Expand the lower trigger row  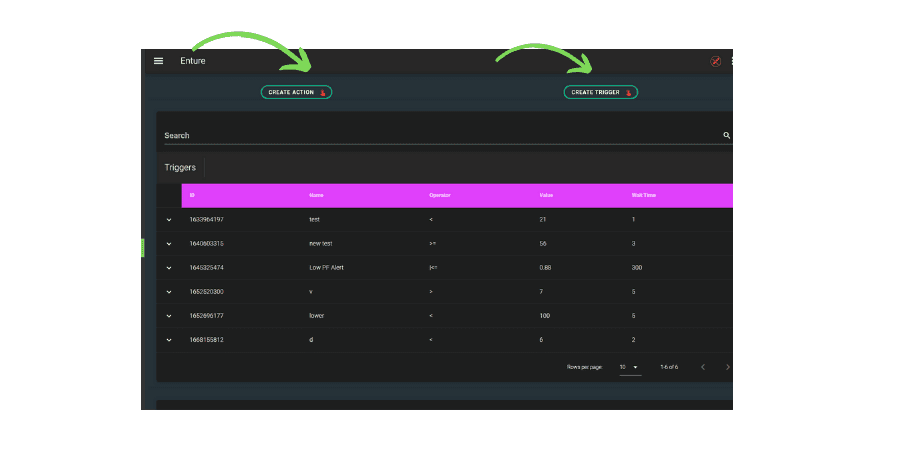[169, 315]
